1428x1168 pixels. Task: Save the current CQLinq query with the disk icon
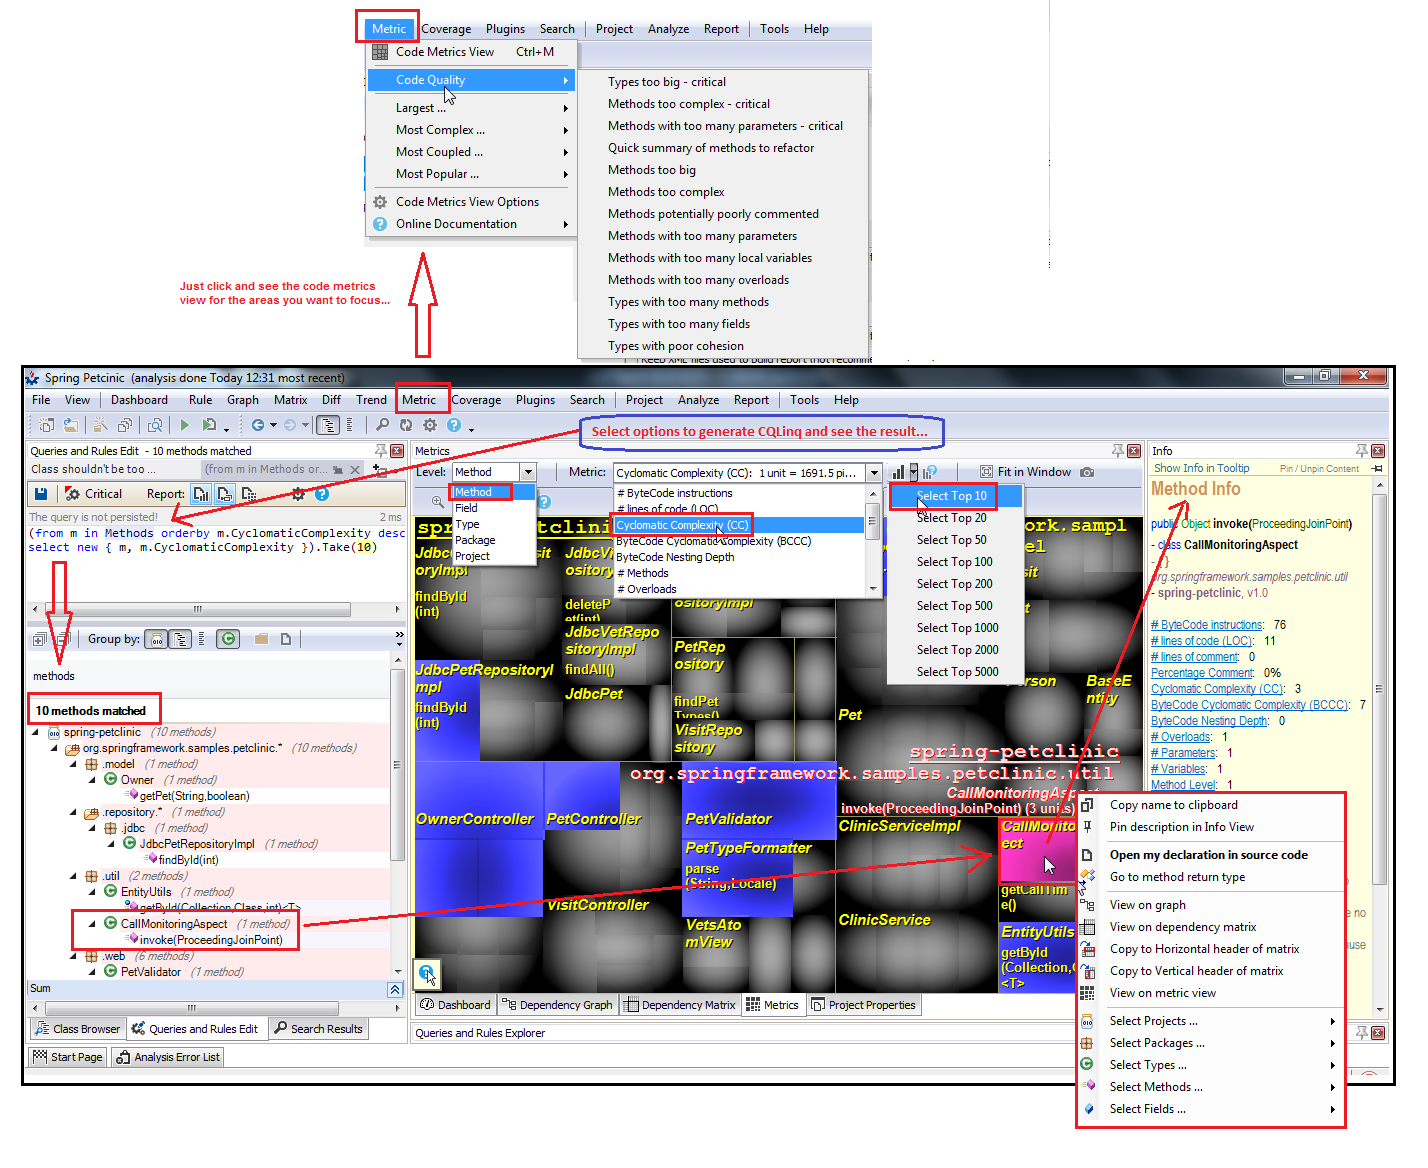click(x=42, y=493)
